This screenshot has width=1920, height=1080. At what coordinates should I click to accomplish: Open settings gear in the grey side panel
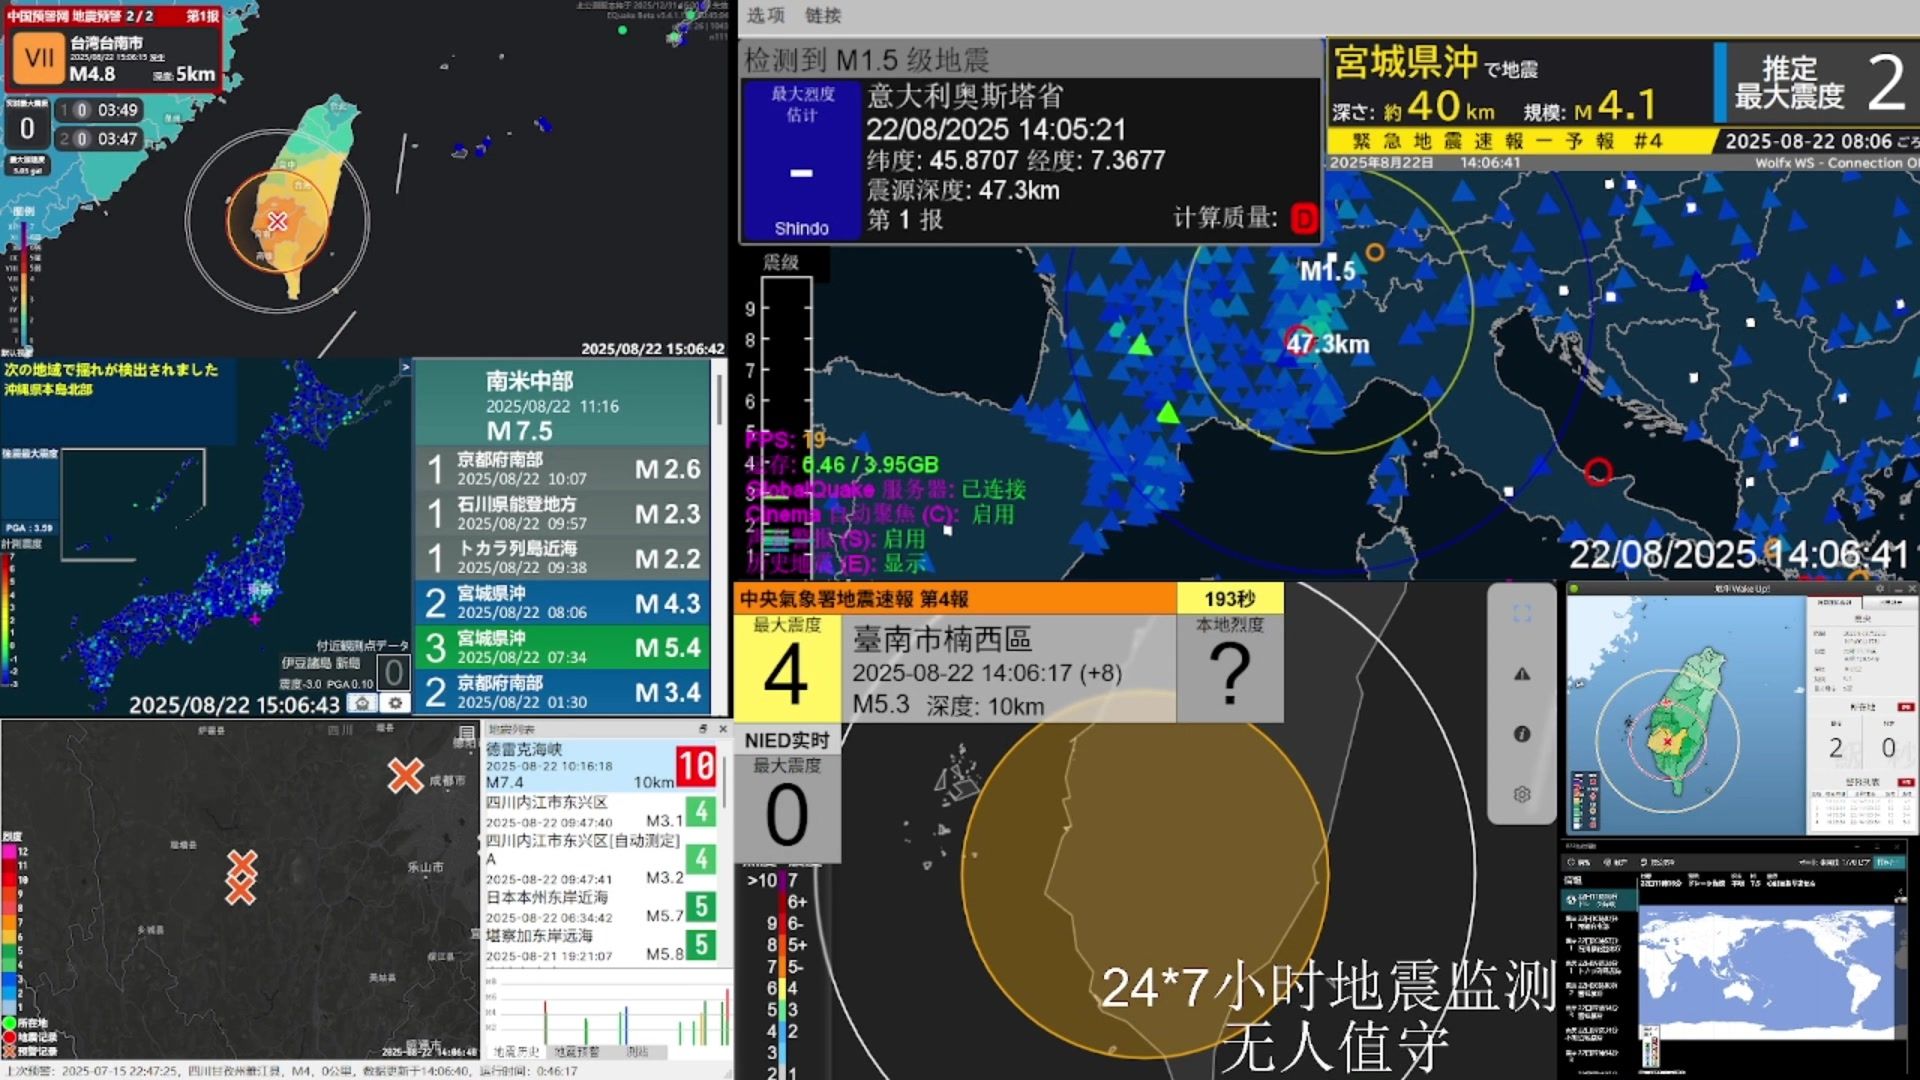1522,794
